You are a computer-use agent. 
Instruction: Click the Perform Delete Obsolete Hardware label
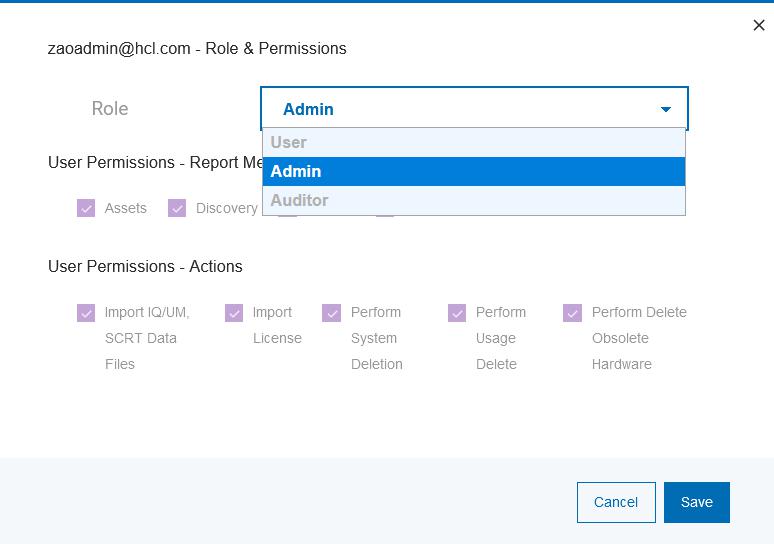coord(638,338)
